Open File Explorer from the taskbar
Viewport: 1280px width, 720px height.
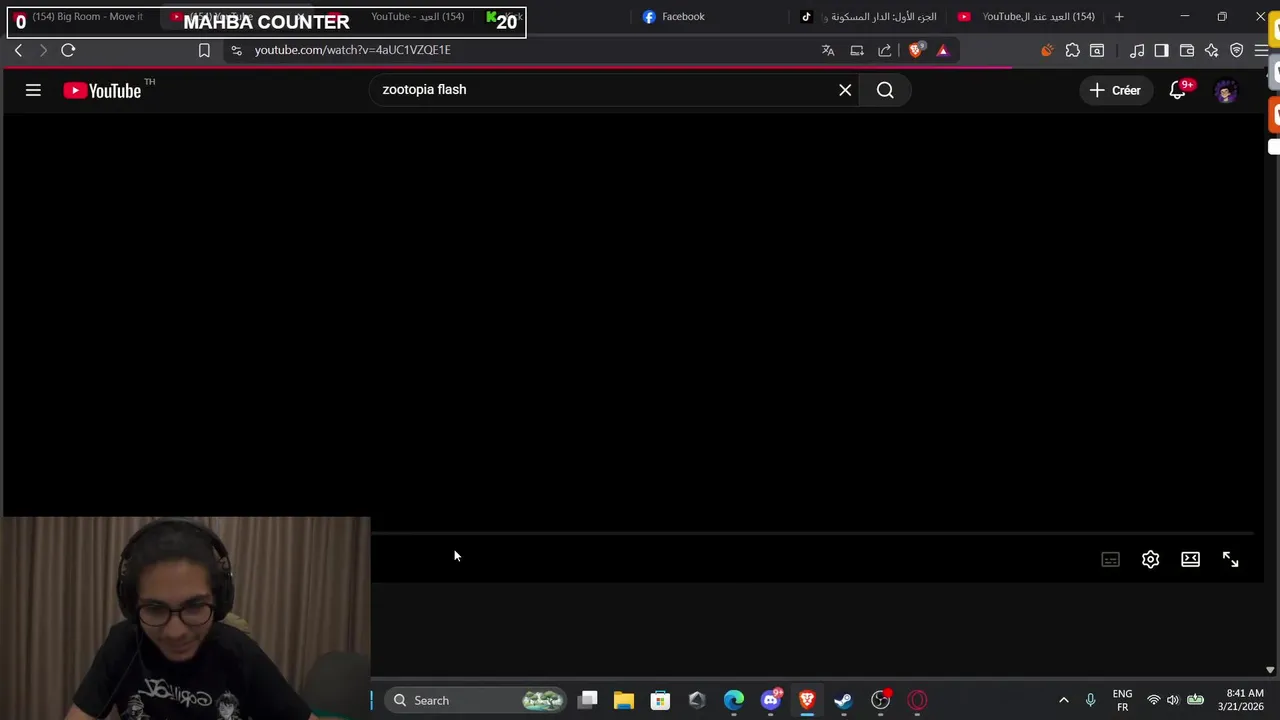[x=624, y=700]
